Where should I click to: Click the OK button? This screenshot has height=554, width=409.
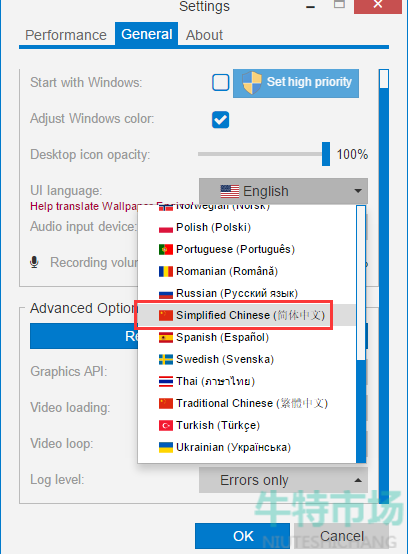click(243, 536)
